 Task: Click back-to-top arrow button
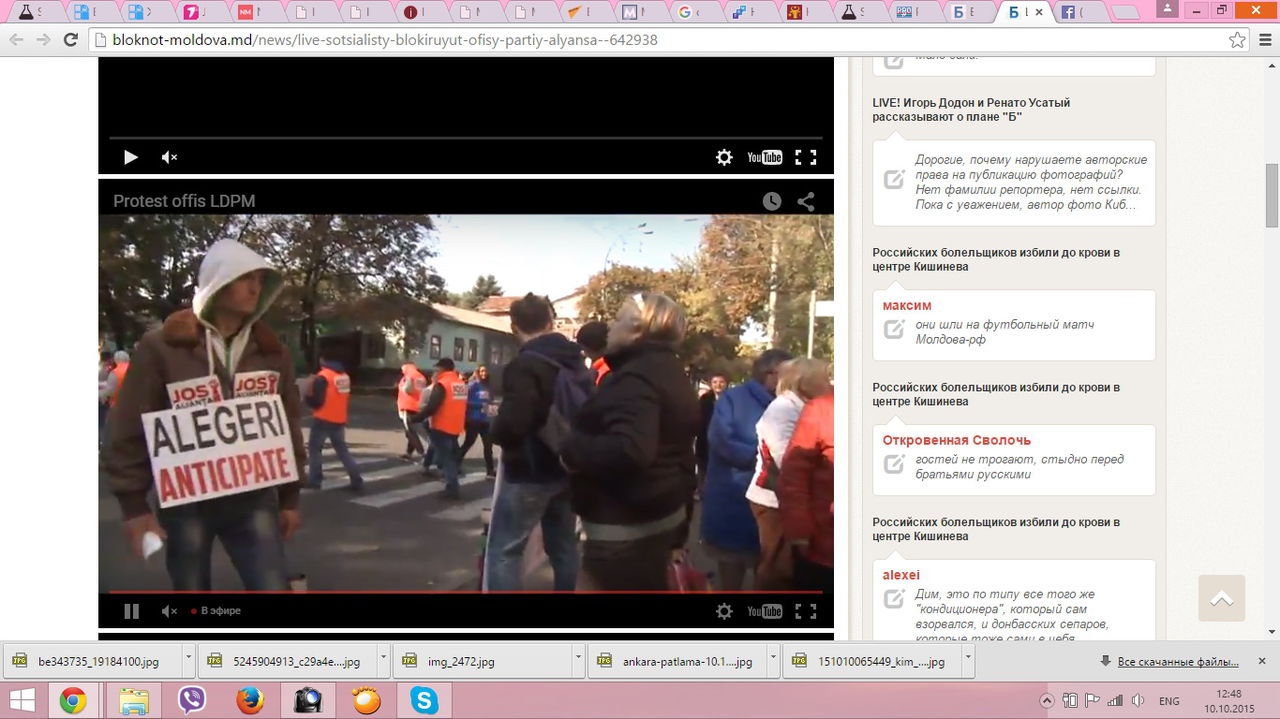(x=1221, y=598)
